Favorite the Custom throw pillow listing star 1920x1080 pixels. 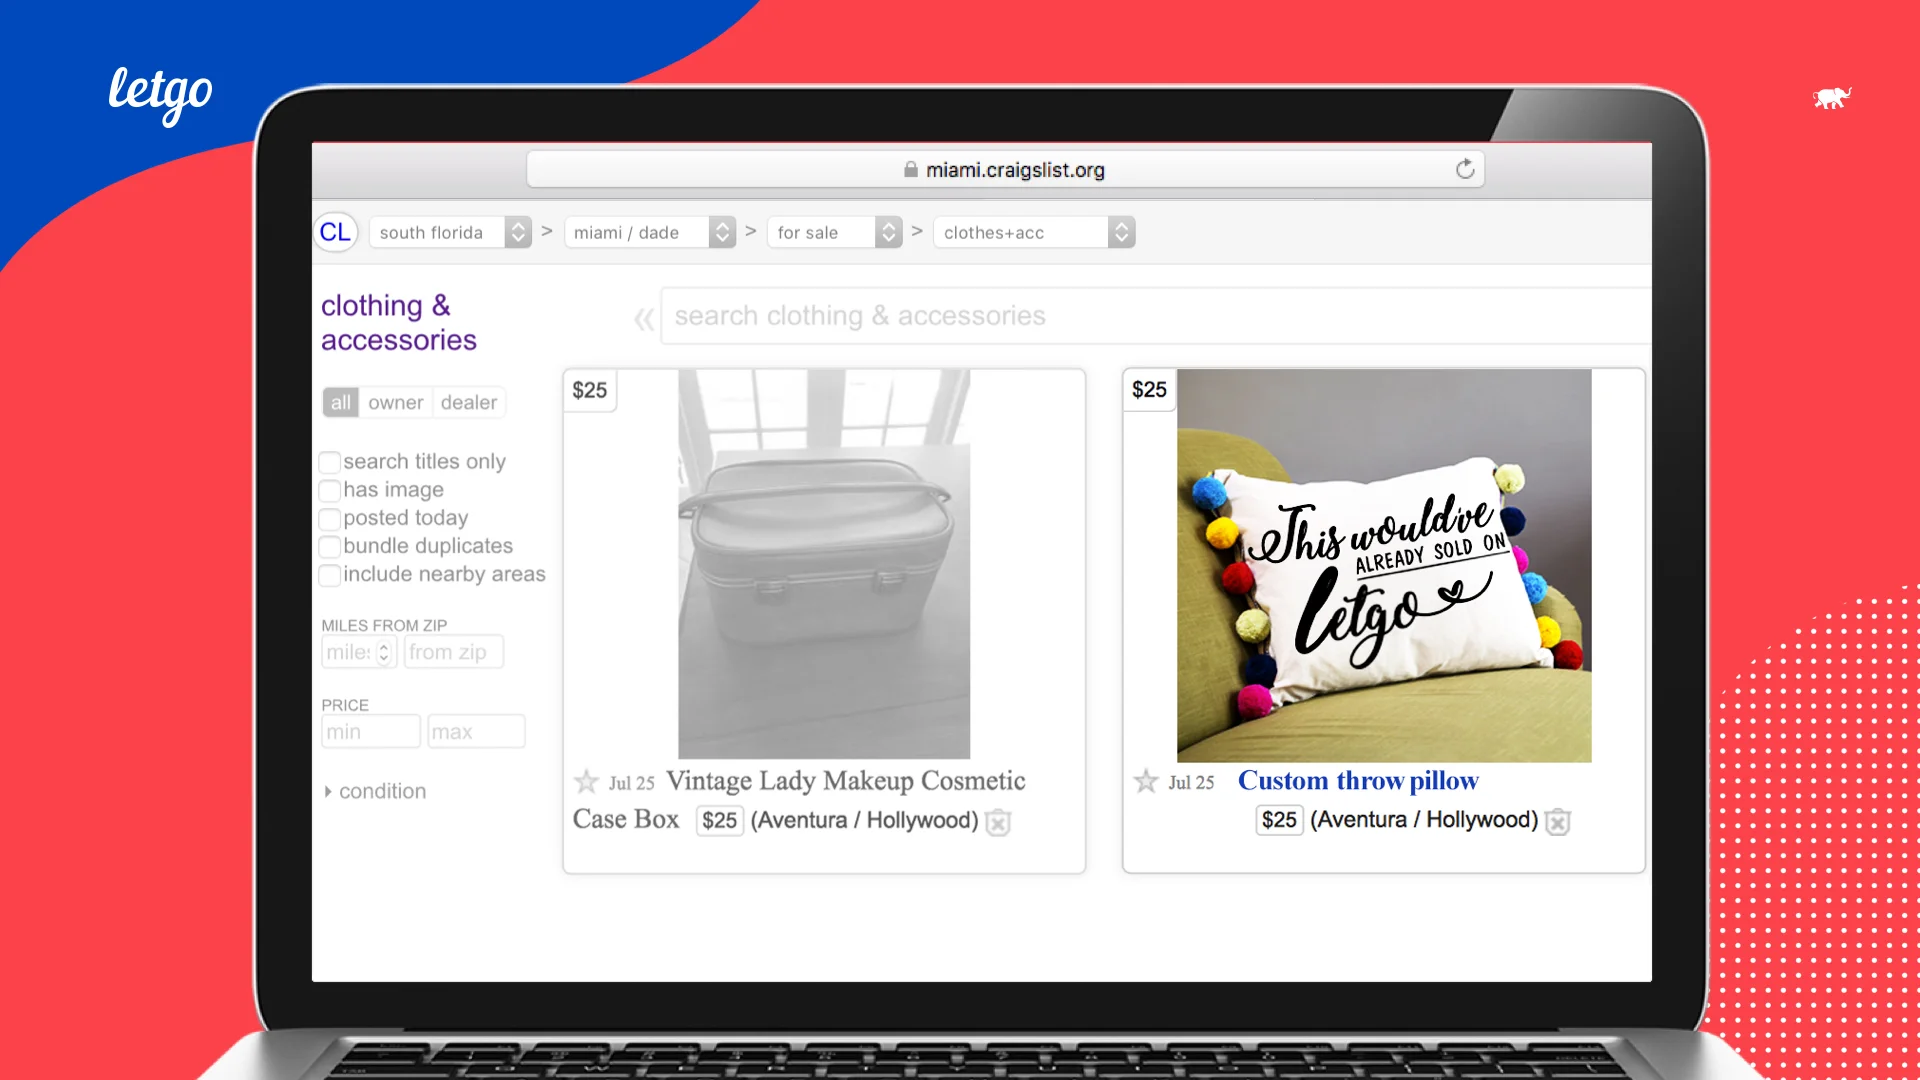(x=1146, y=781)
